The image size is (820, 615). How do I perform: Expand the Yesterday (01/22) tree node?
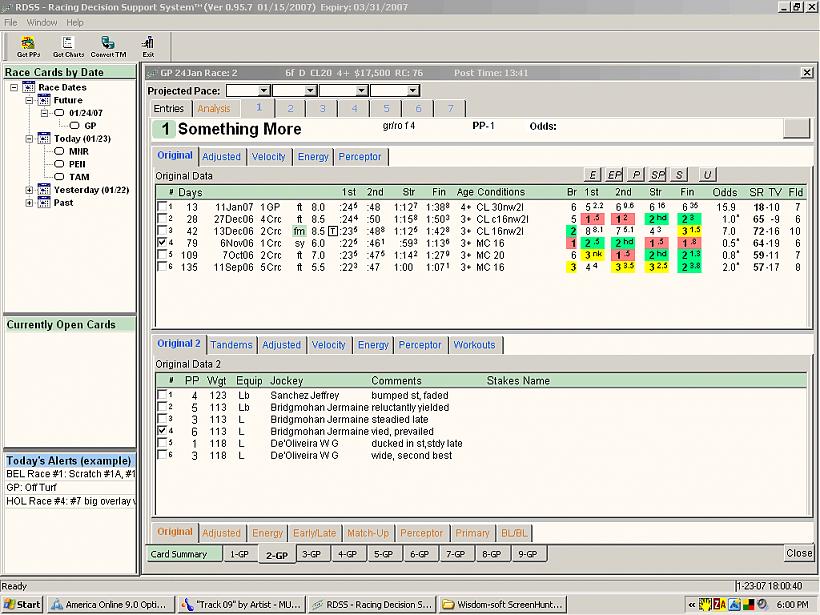point(29,190)
